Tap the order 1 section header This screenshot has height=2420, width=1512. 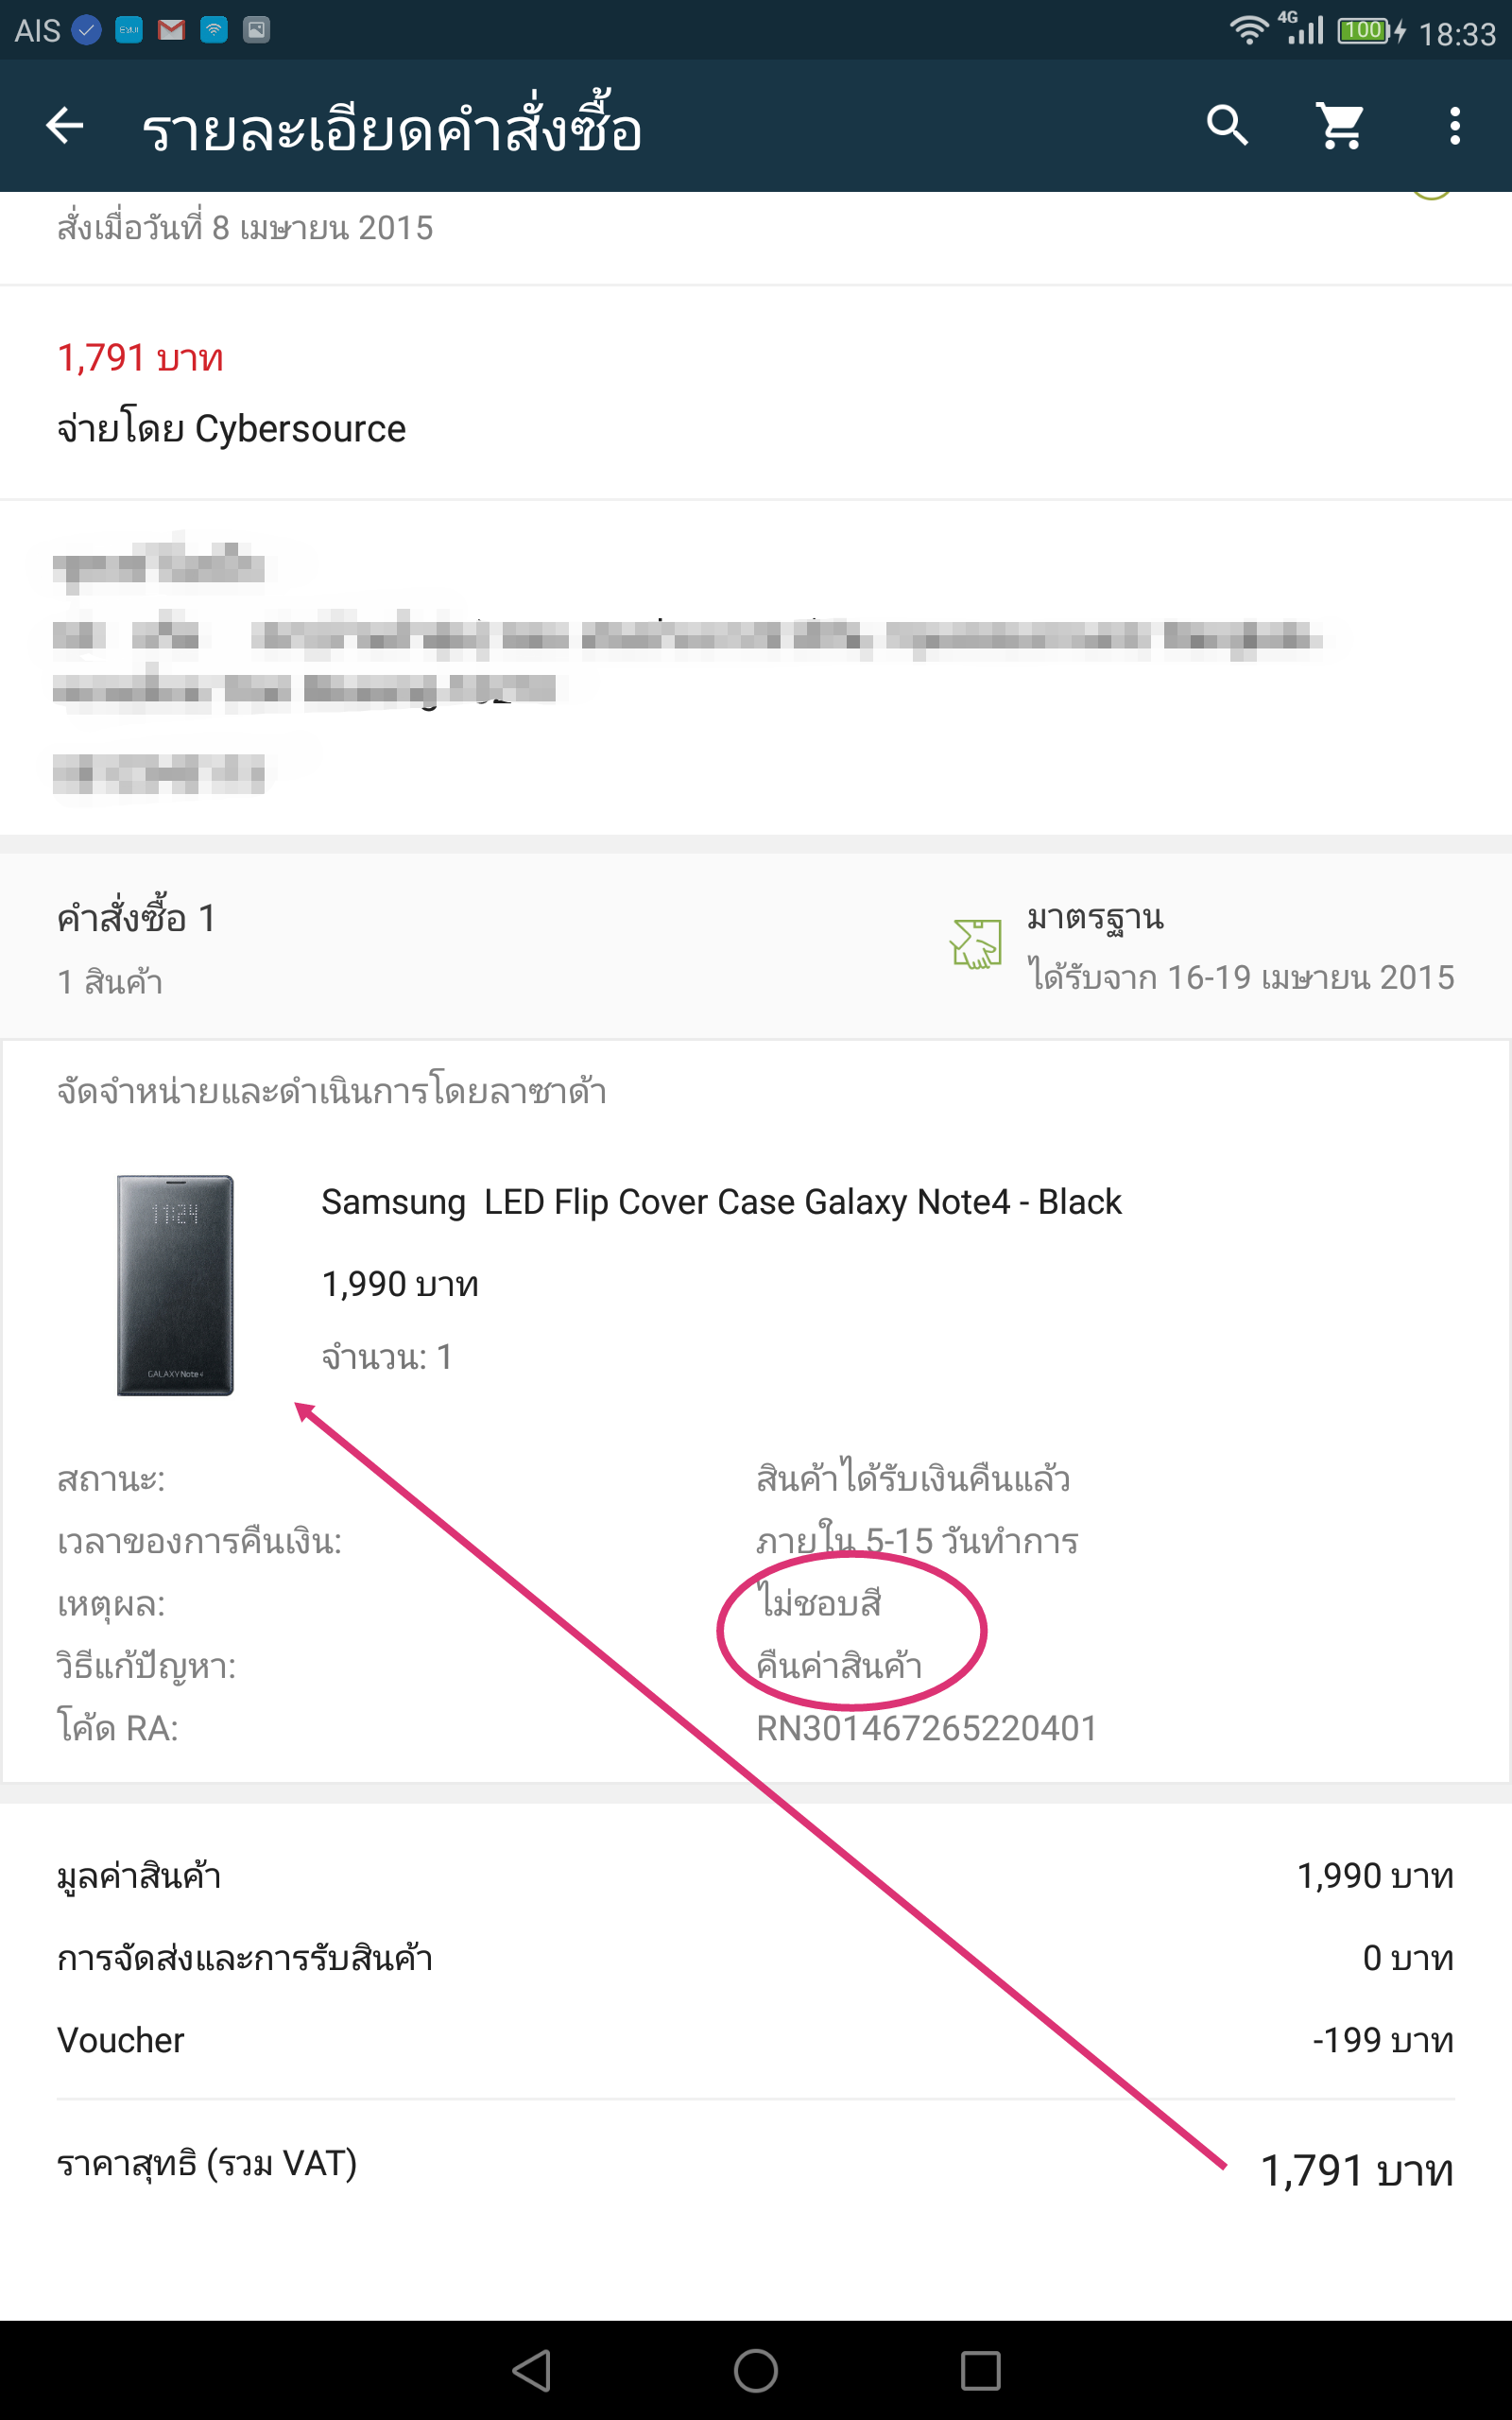click(x=136, y=918)
